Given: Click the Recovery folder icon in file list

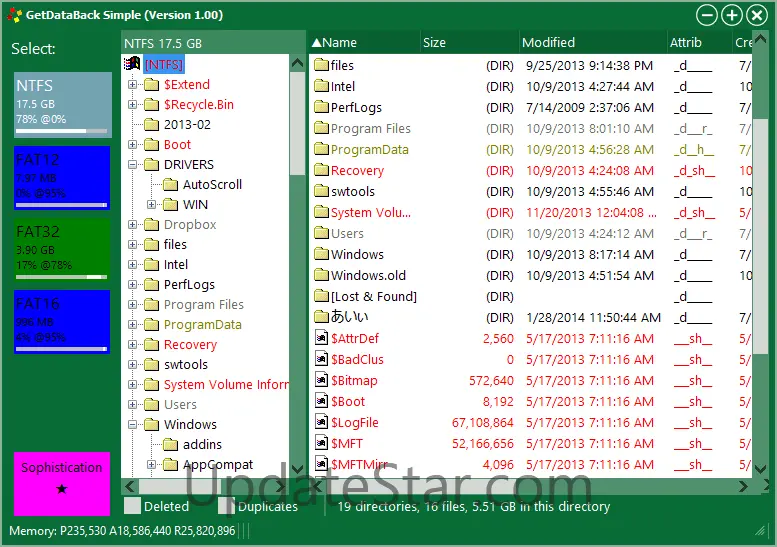Looking at the screenshot, I should pos(322,170).
